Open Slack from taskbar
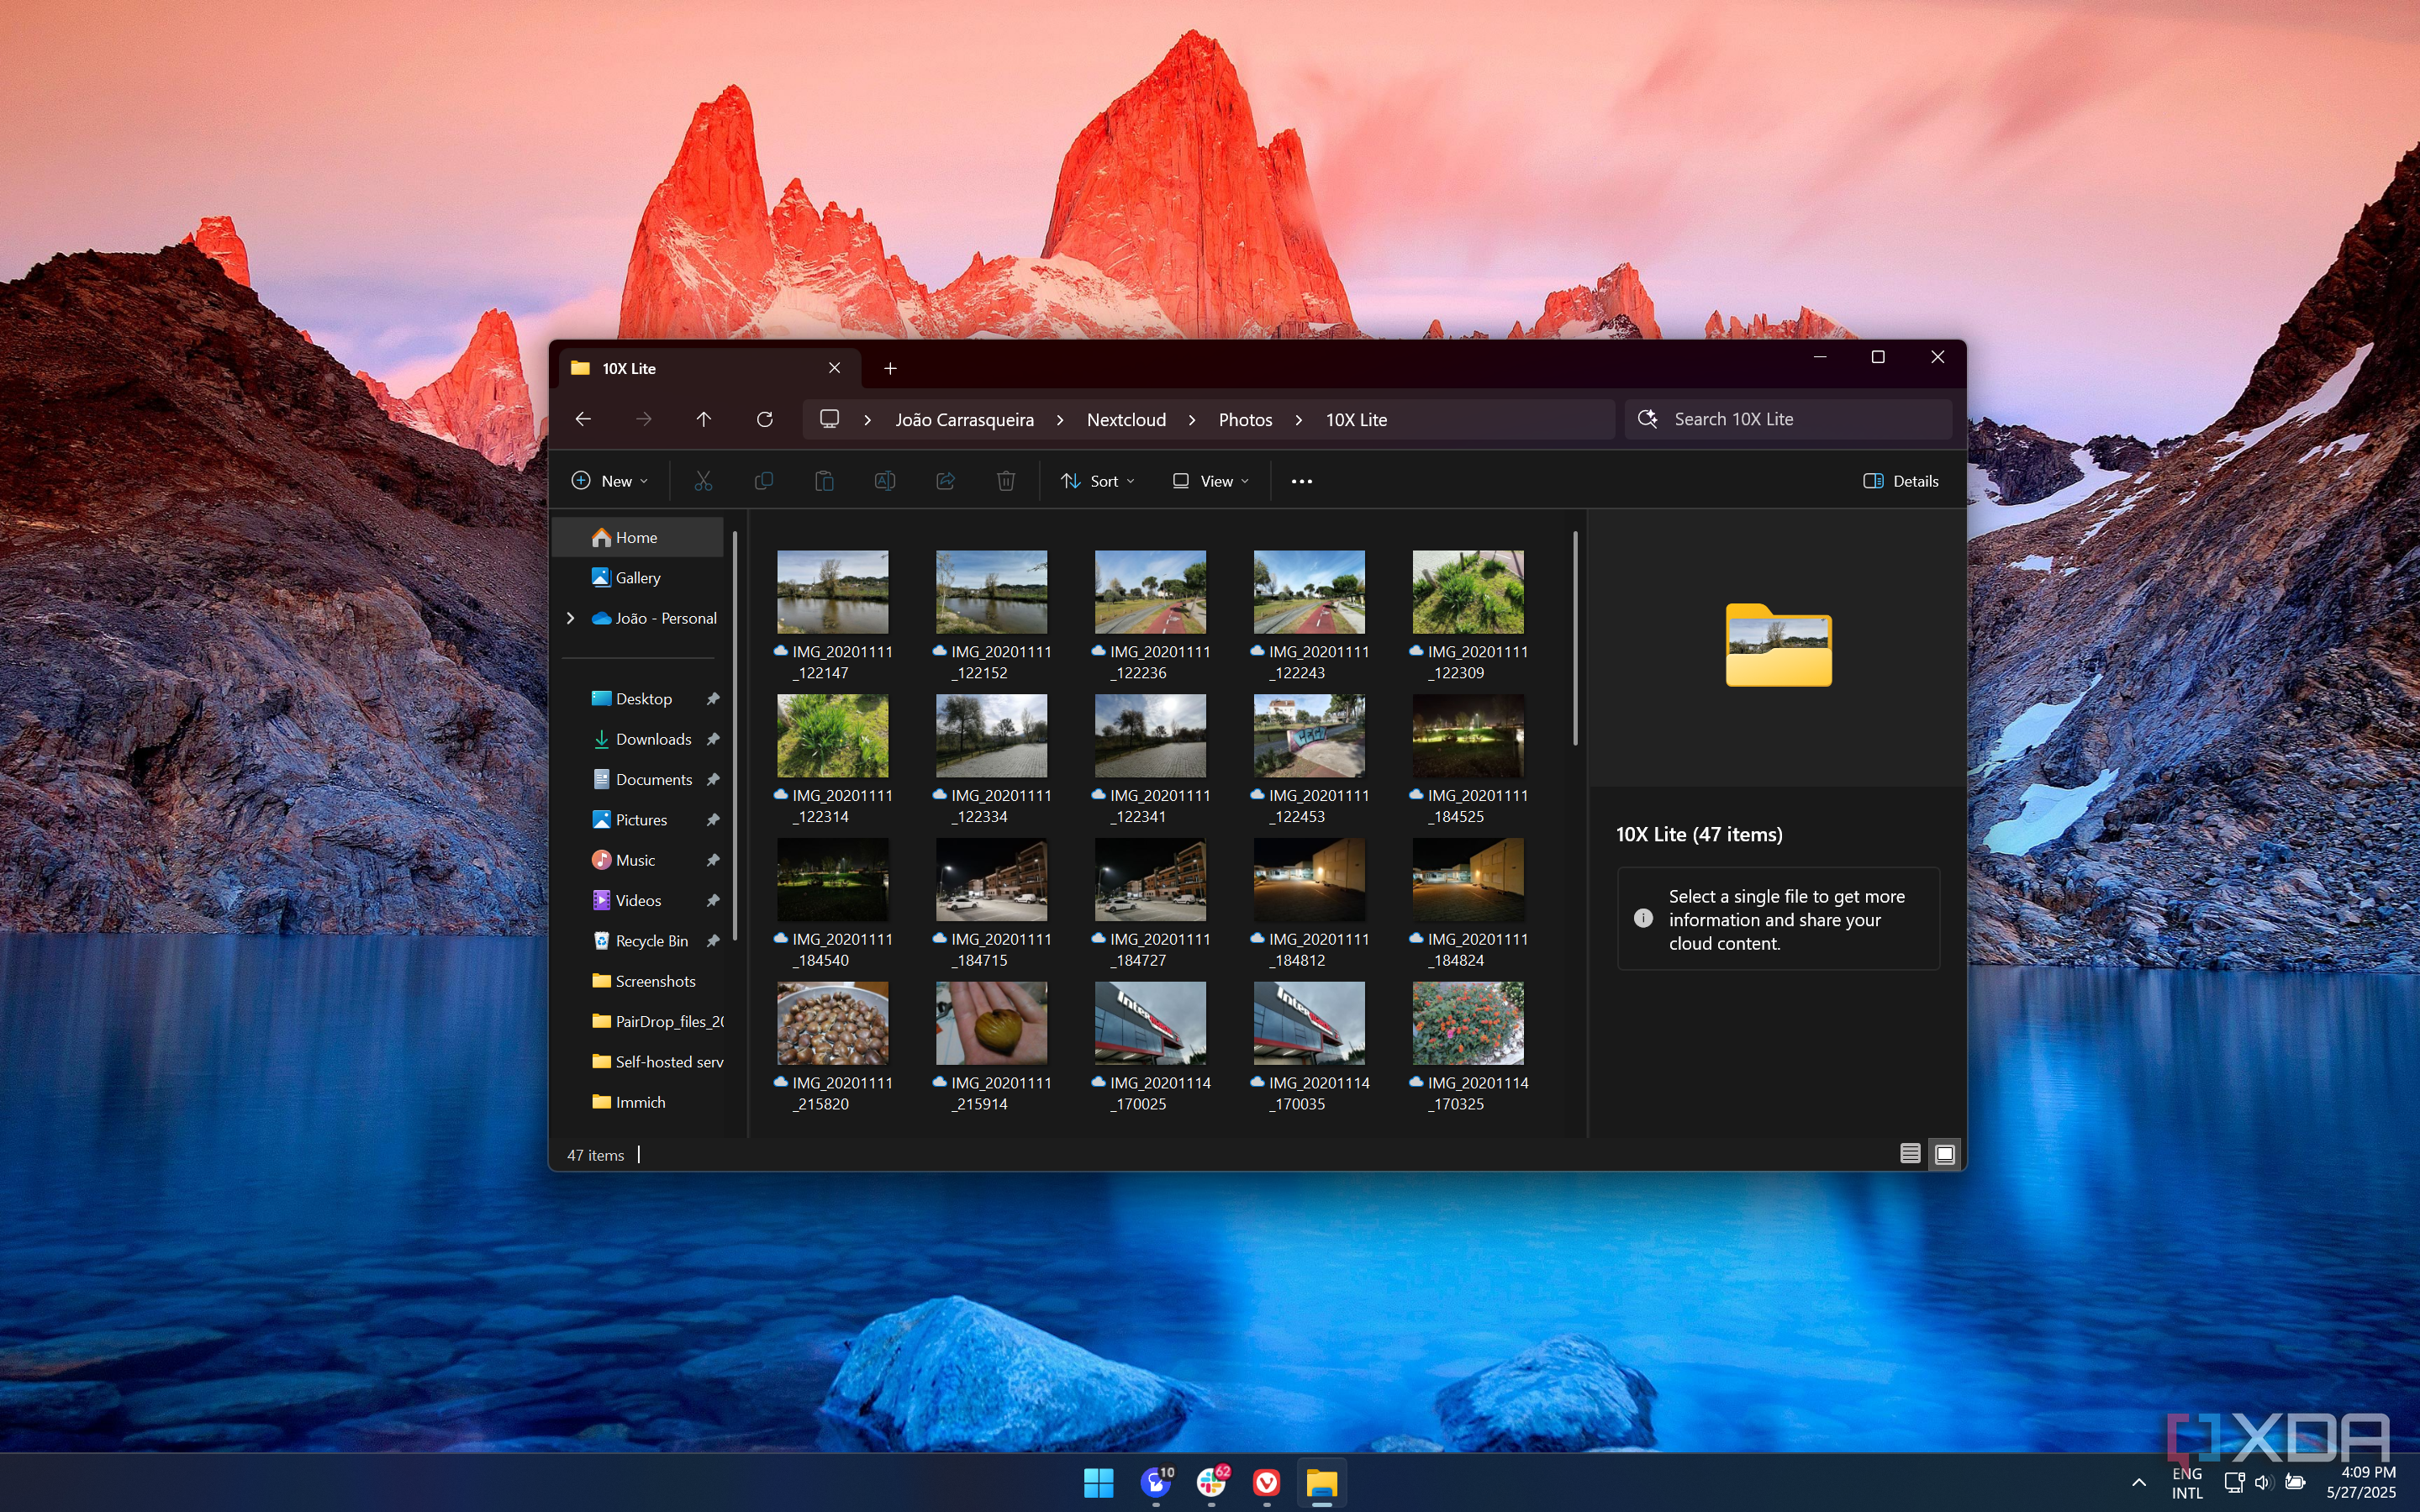This screenshot has height=1512, width=2420. pyautogui.click(x=1211, y=1482)
